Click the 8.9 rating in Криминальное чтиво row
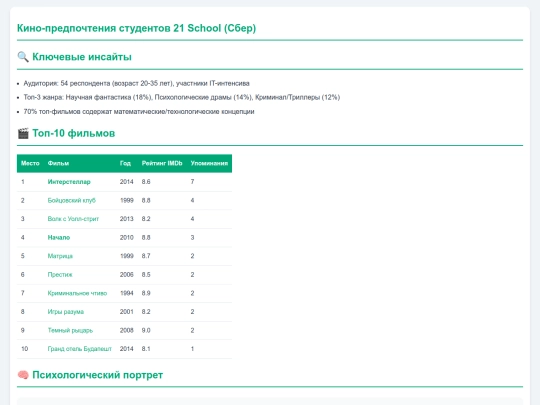The height and width of the screenshot is (405, 540). pos(146,293)
